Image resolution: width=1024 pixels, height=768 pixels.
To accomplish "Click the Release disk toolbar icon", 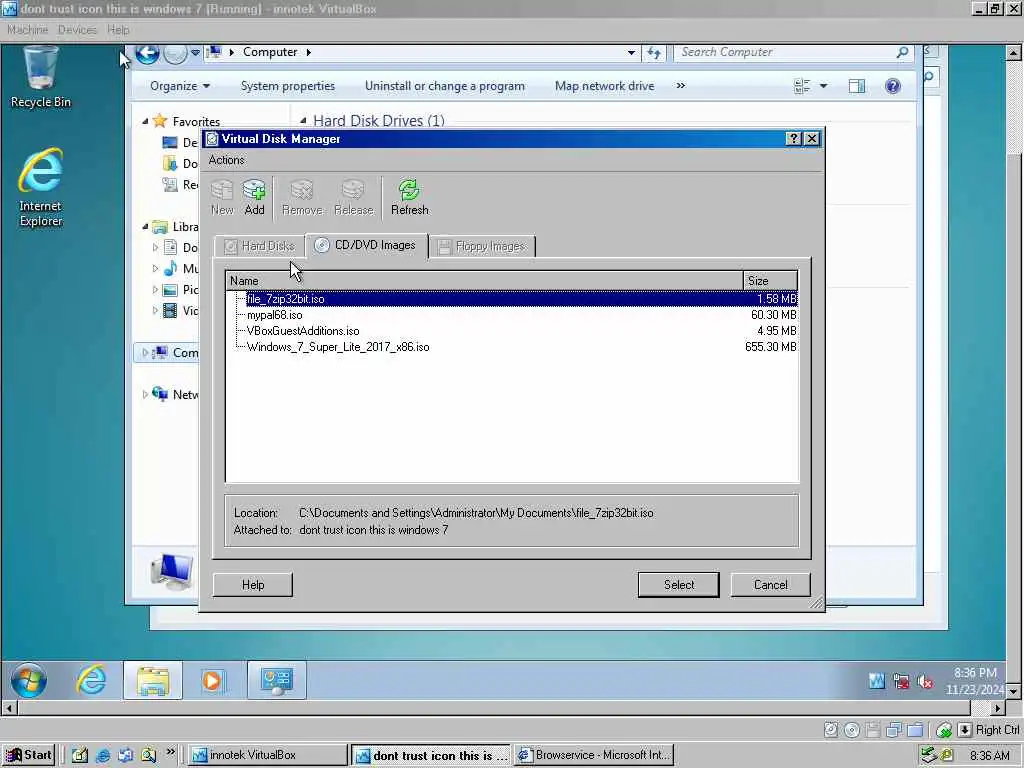I will 353,197.
